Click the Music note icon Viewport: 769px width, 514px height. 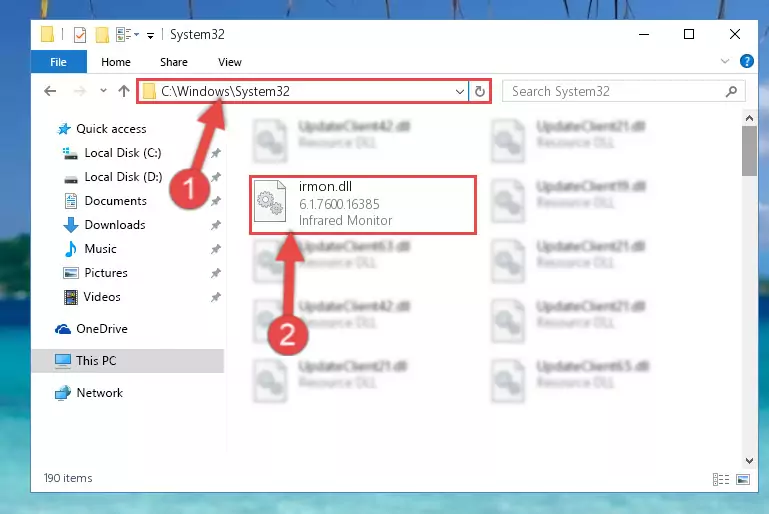coord(71,249)
